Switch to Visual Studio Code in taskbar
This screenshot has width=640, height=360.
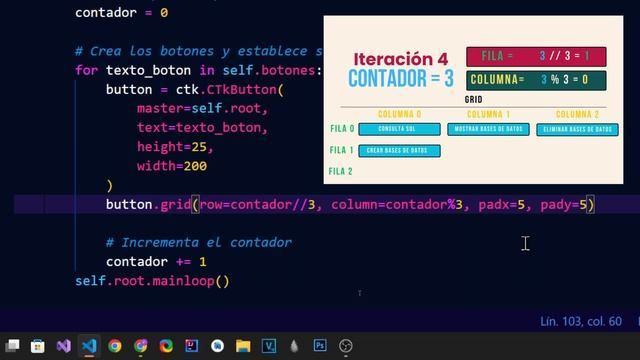[x=89, y=346]
